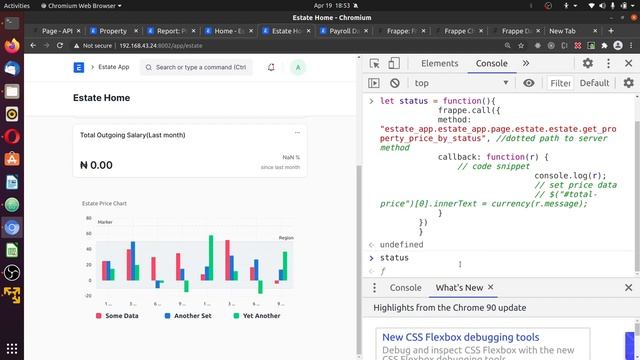Open the Estate App breadcrumb link
640x360 pixels.
pyautogui.click(x=113, y=67)
